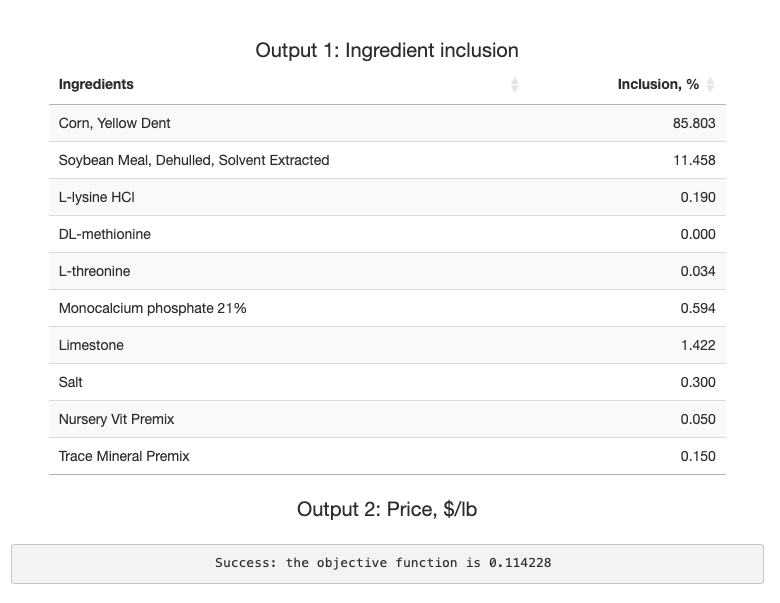The image size is (780, 603).
Task: Select Monocalcium phosphate 21% row
Action: point(388,308)
